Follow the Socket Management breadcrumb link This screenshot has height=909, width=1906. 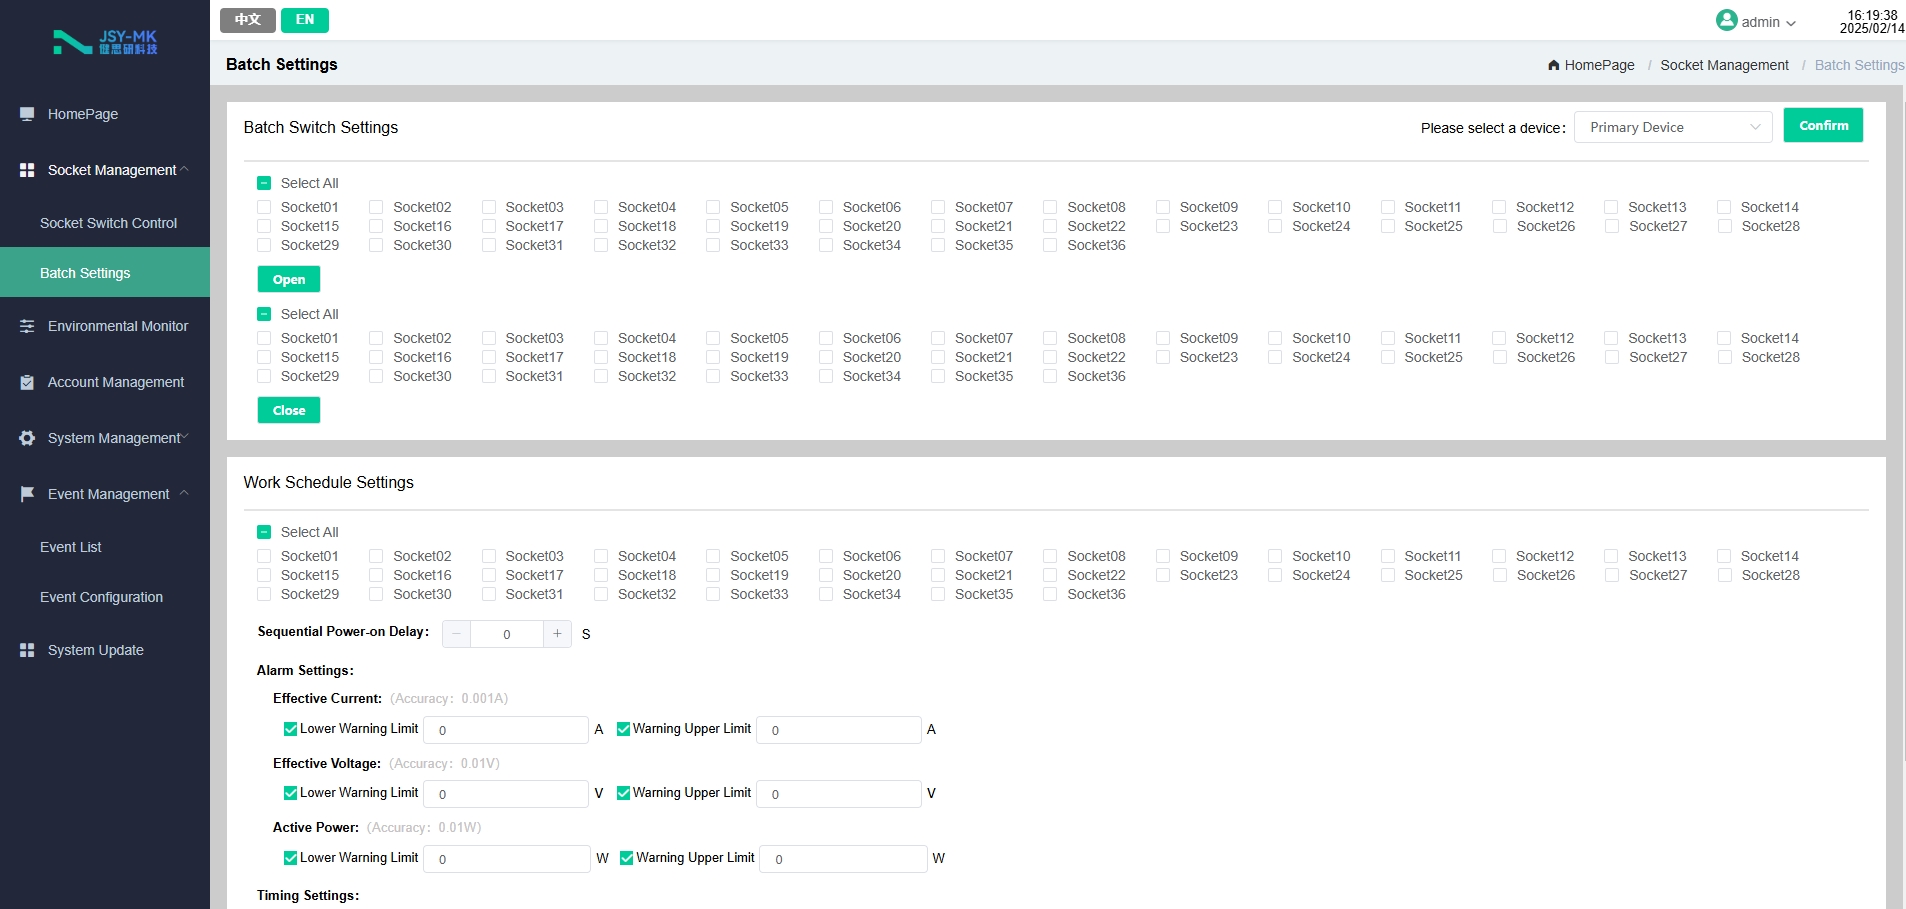coord(1724,65)
